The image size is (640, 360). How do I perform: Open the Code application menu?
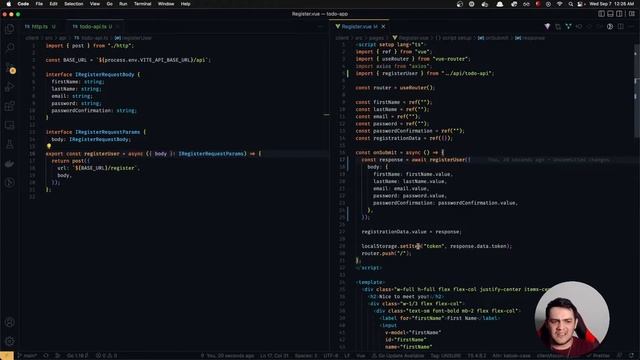coord(23,4)
